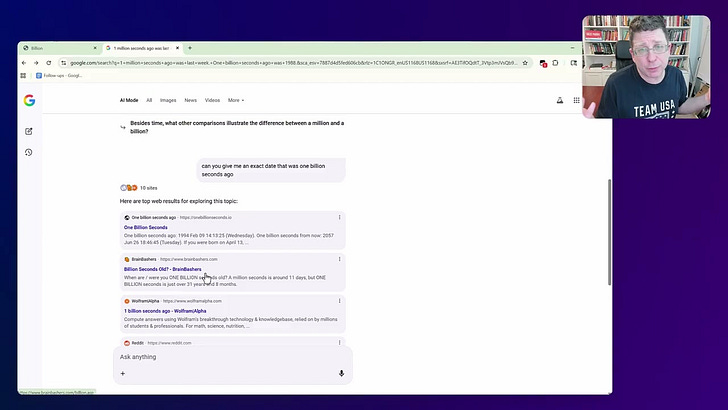Viewport: 728px width, 410px height.
Task: Click the BrainBashers source favicon
Action: point(127,260)
